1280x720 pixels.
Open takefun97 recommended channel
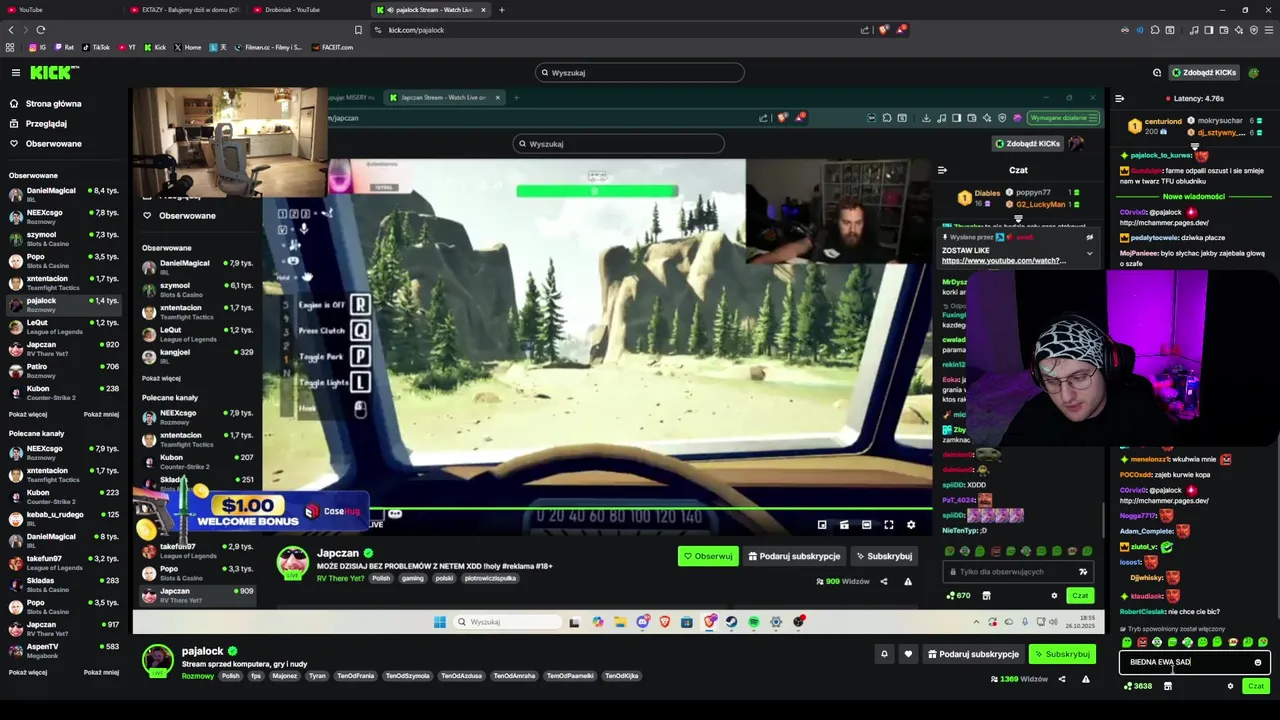(62, 562)
